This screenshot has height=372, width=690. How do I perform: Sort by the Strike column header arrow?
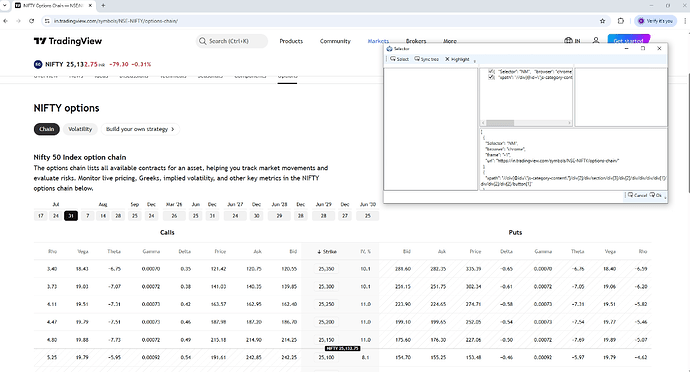319,252
